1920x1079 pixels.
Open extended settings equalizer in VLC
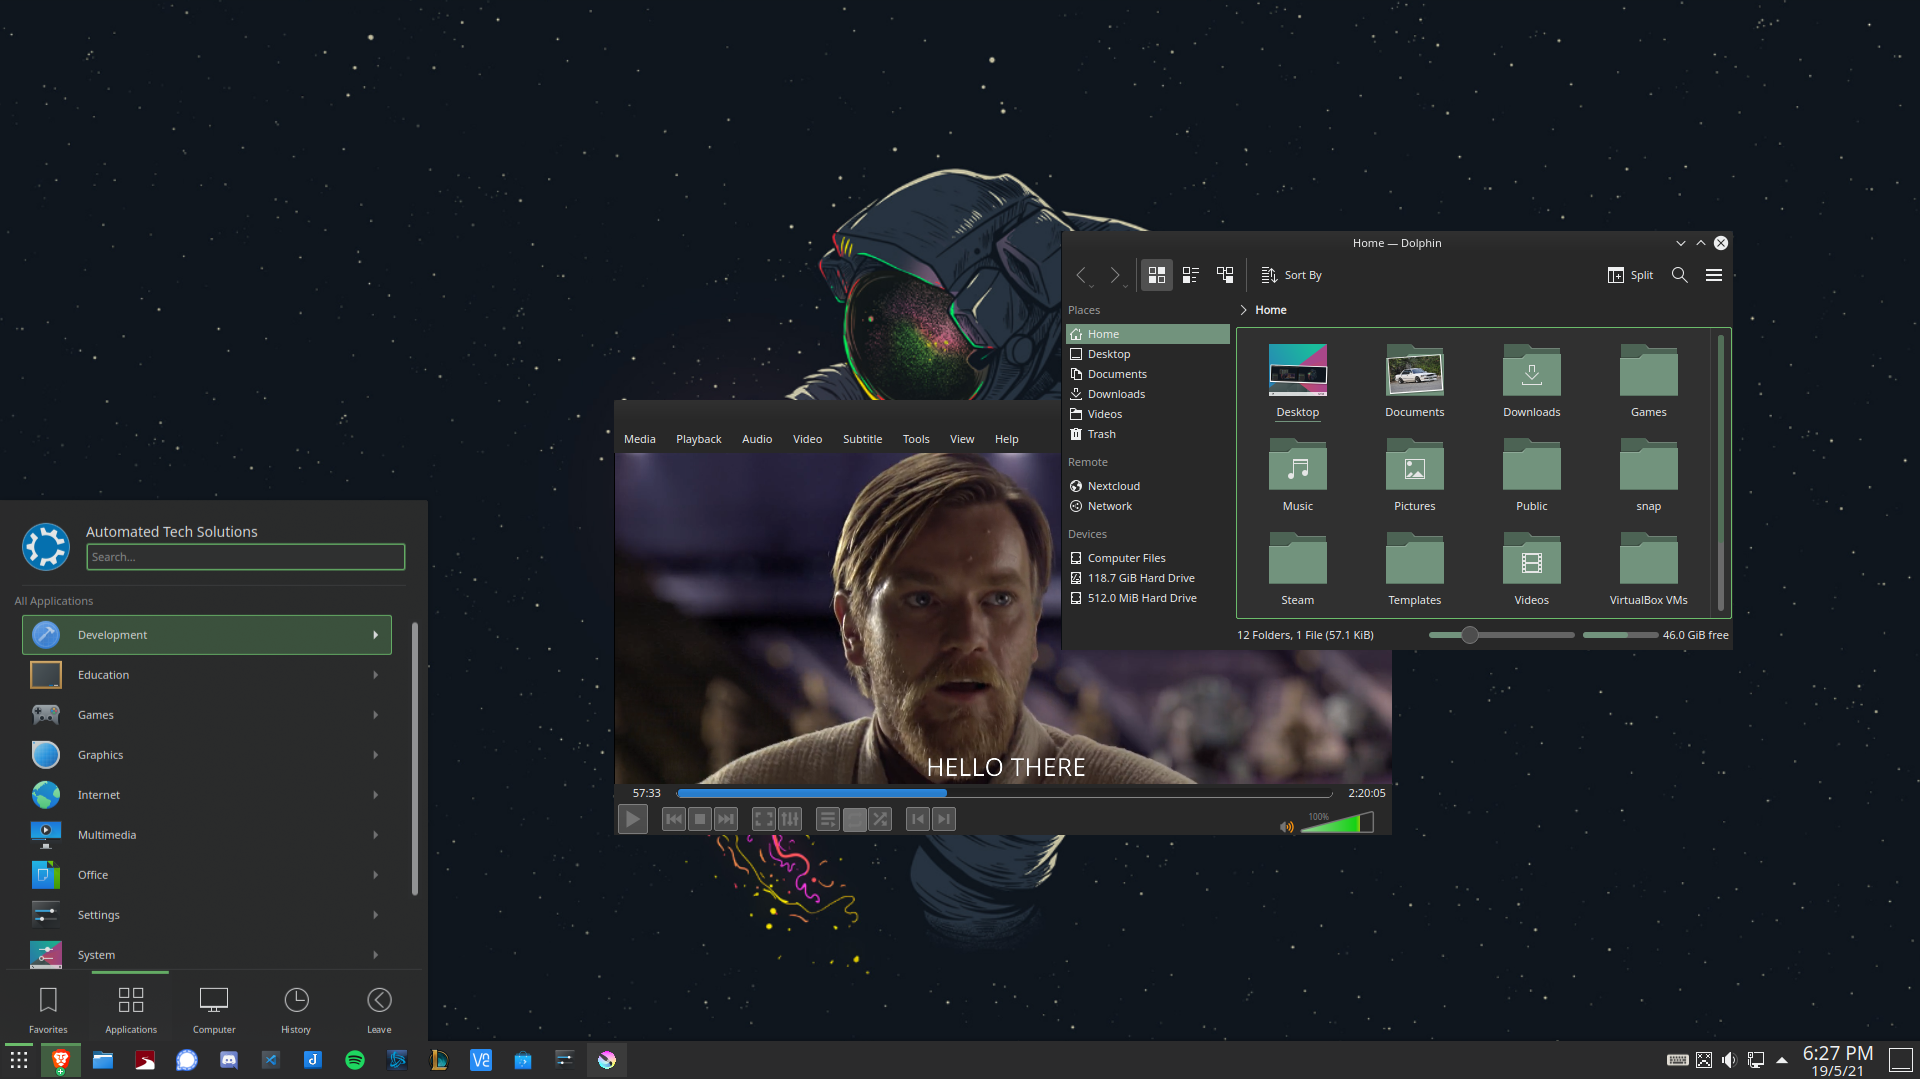pyautogui.click(x=790, y=820)
